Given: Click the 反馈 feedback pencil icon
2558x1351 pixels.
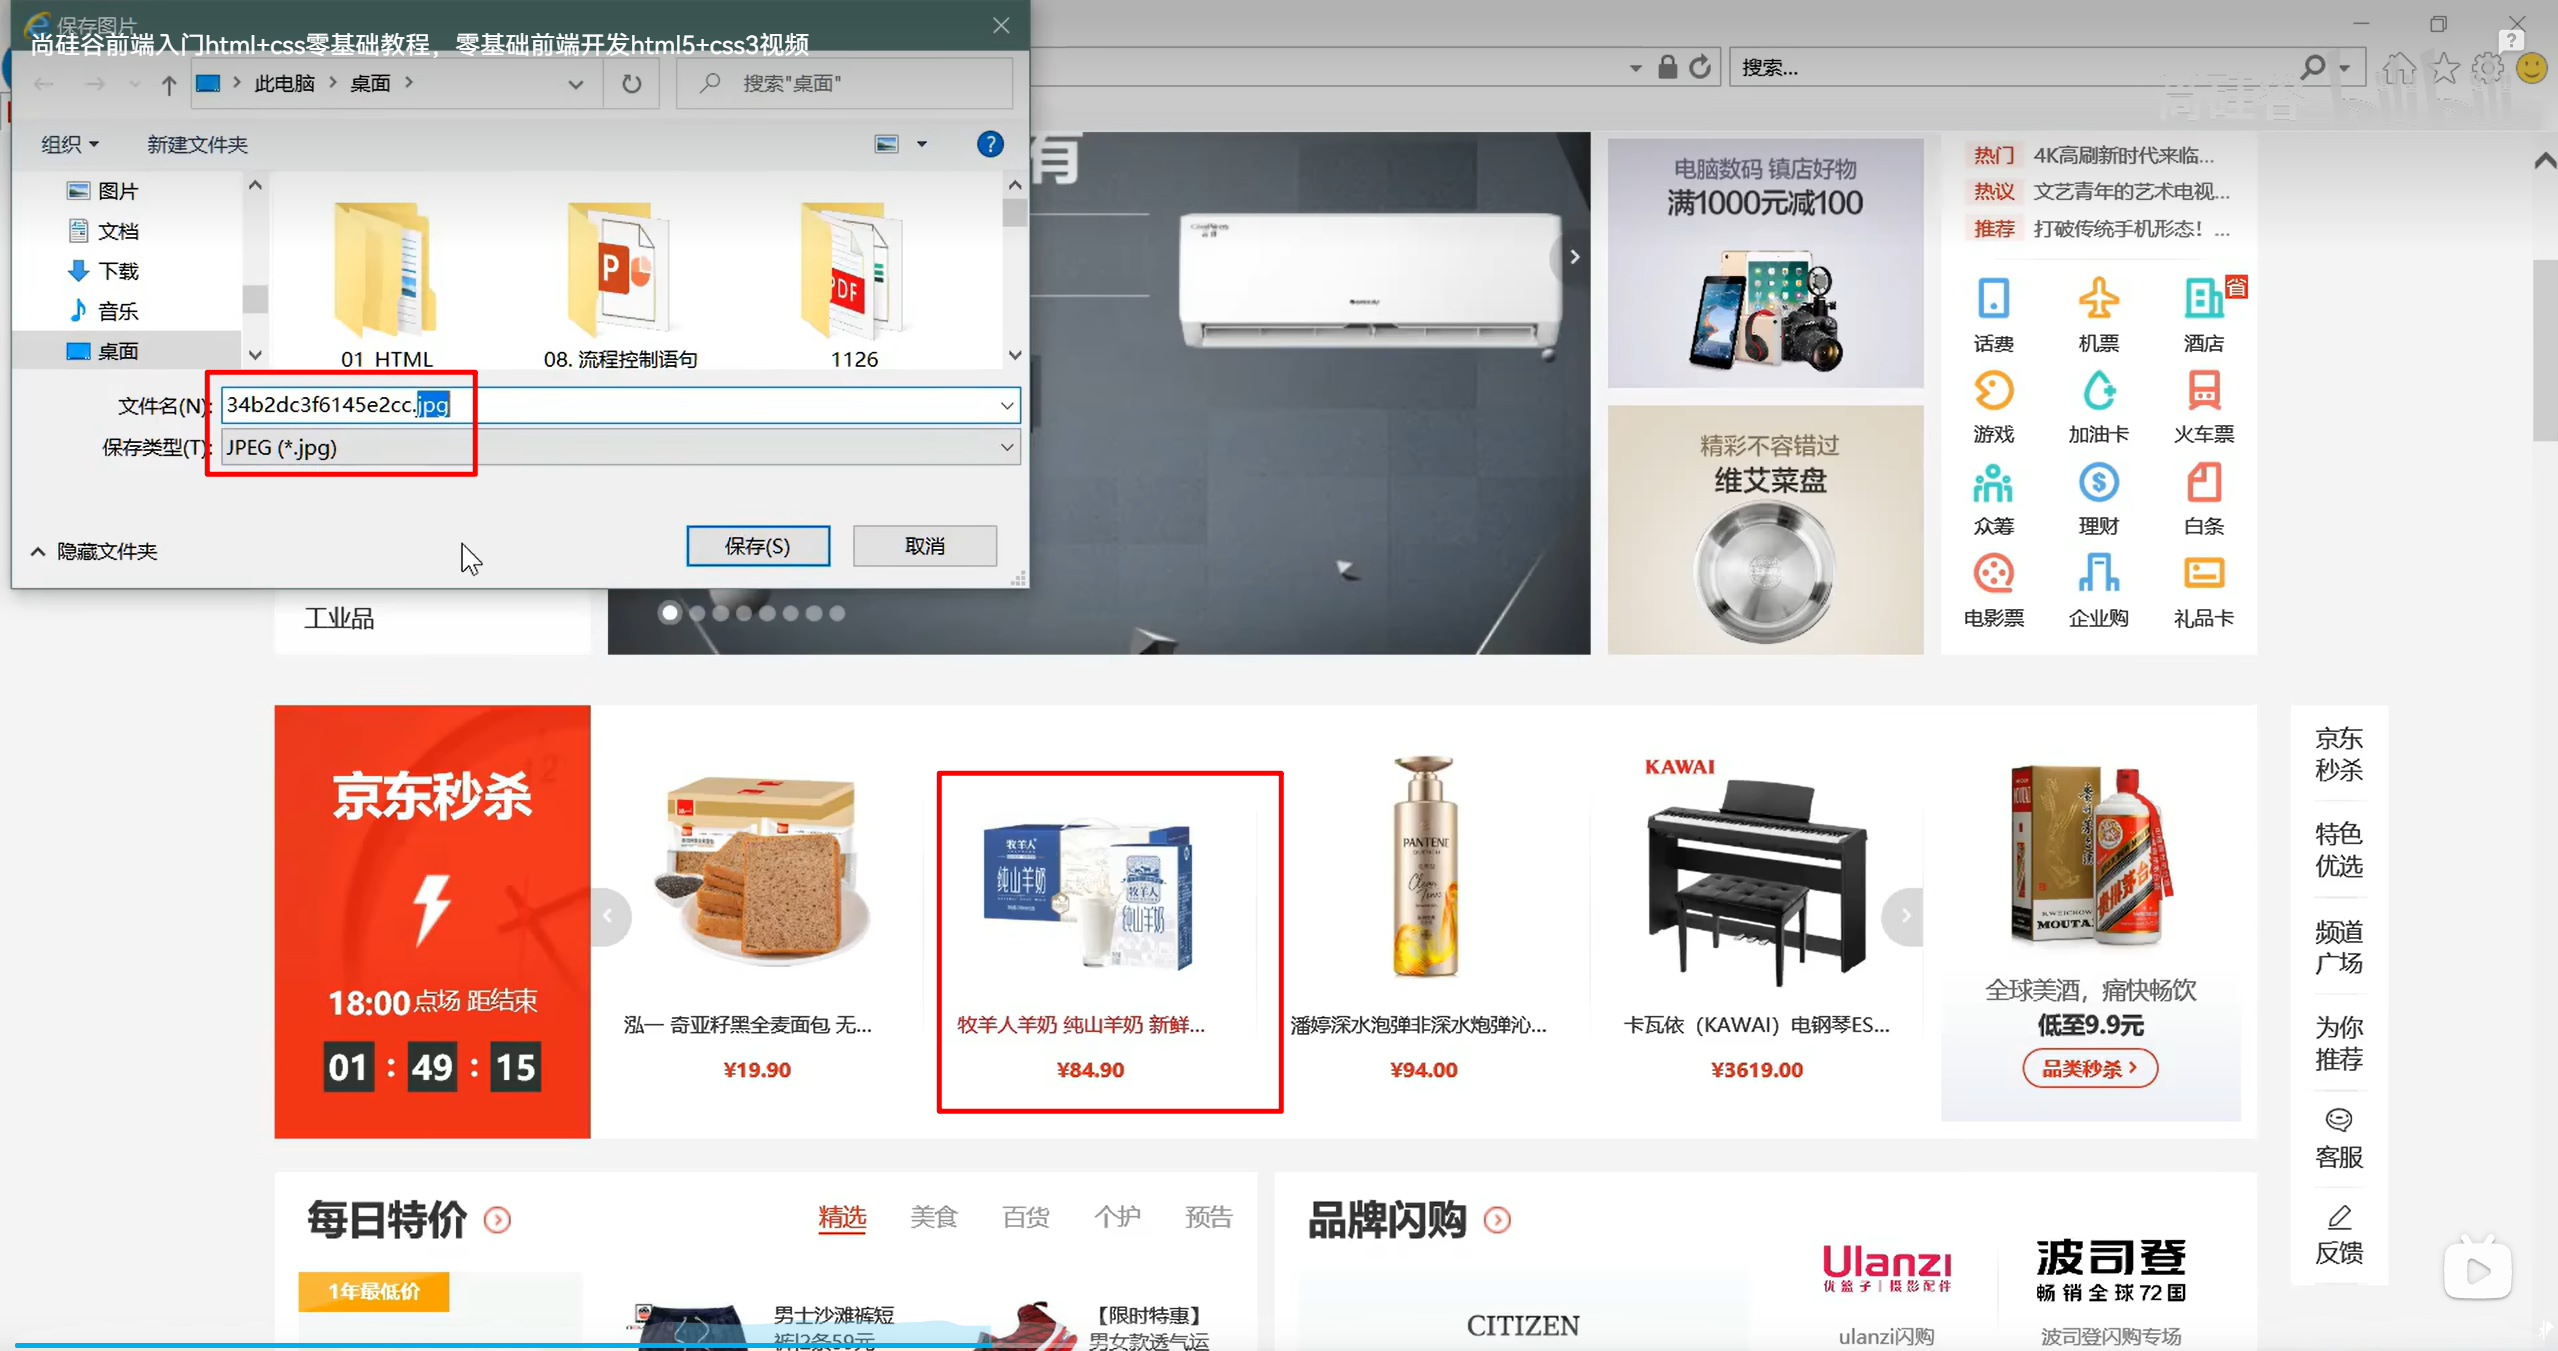Looking at the screenshot, I should click(2338, 1216).
